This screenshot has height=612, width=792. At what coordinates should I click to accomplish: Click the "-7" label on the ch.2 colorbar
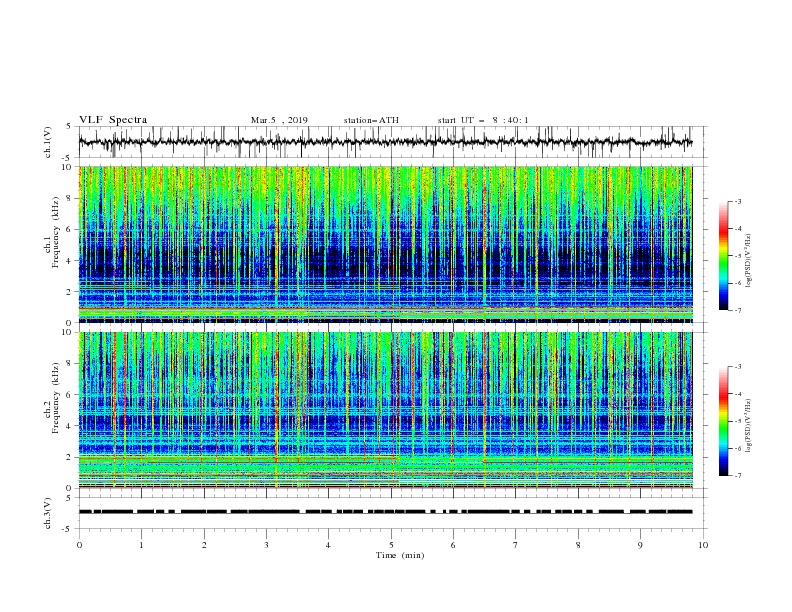[x=738, y=475]
